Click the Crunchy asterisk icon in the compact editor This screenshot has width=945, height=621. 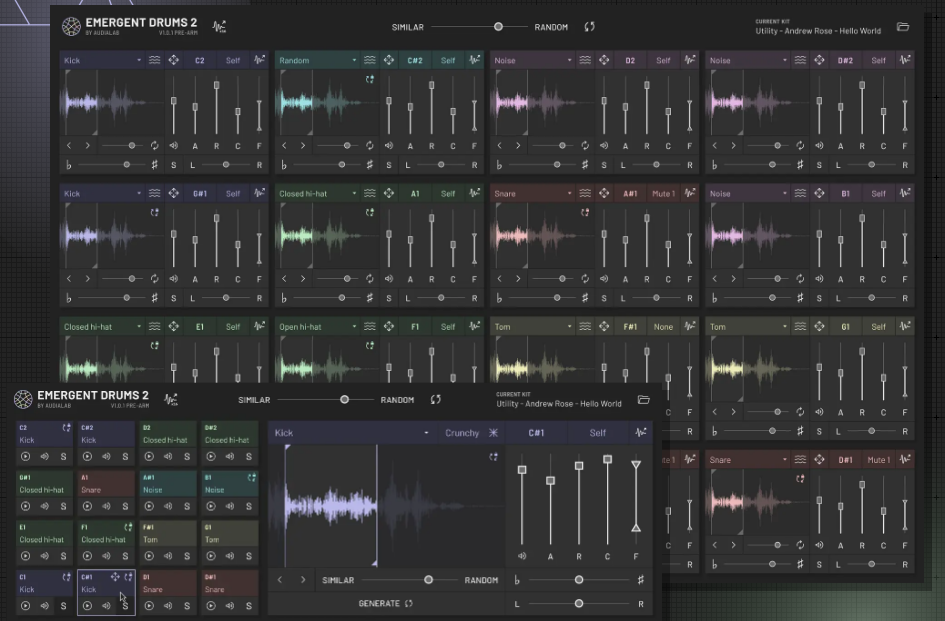tap(493, 432)
